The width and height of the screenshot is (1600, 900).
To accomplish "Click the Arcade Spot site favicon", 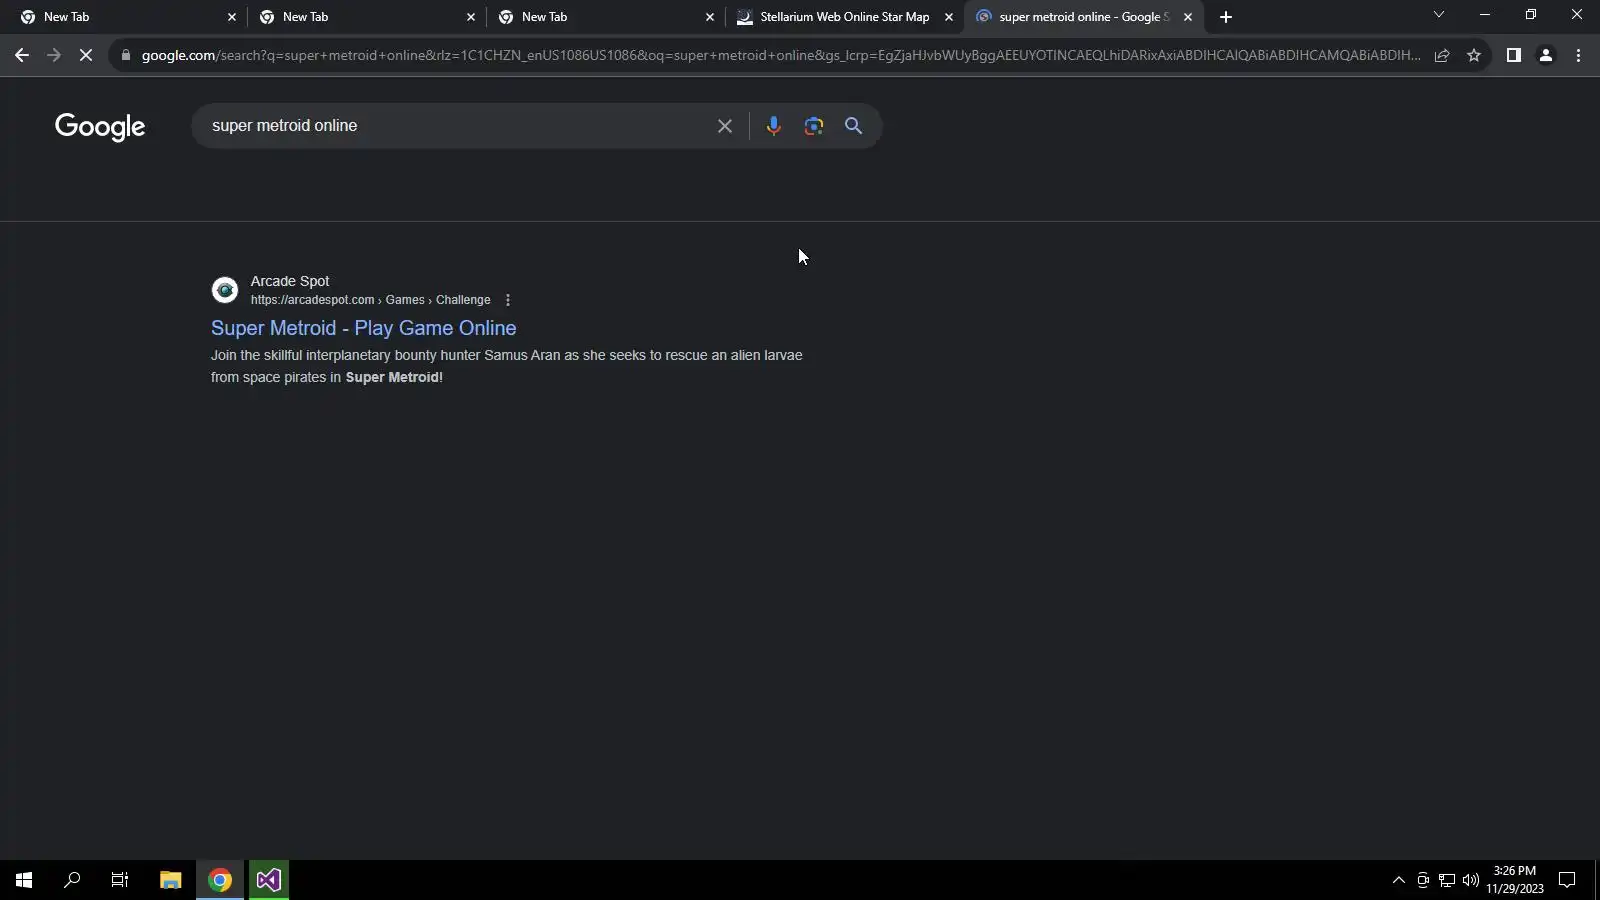I will [x=225, y=290].
